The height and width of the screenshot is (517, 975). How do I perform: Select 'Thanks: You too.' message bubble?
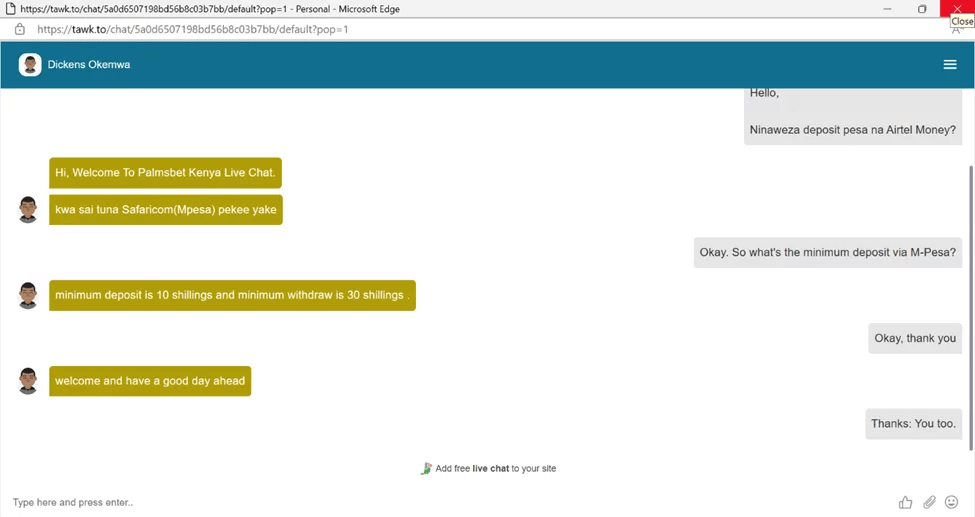point(913,424)
